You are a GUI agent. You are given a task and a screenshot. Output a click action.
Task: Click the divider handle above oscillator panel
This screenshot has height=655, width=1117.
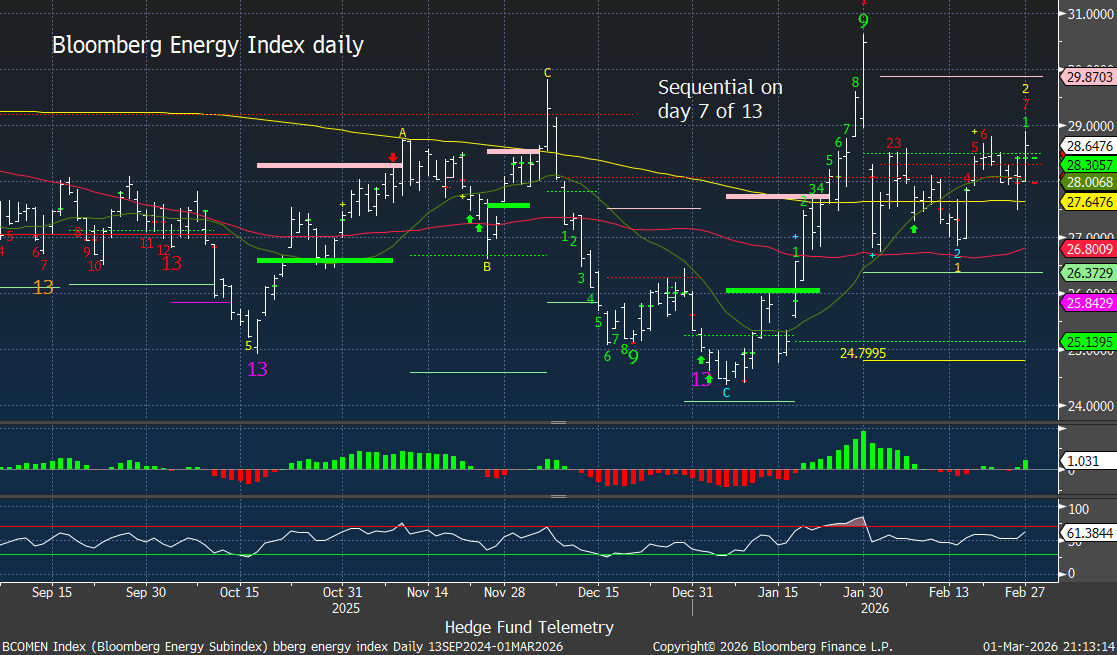tap(558, 496)
